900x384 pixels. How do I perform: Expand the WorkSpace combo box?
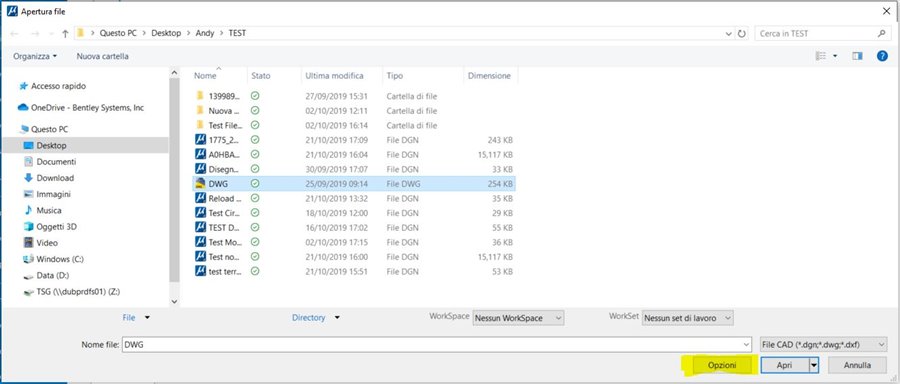point(518,318)
